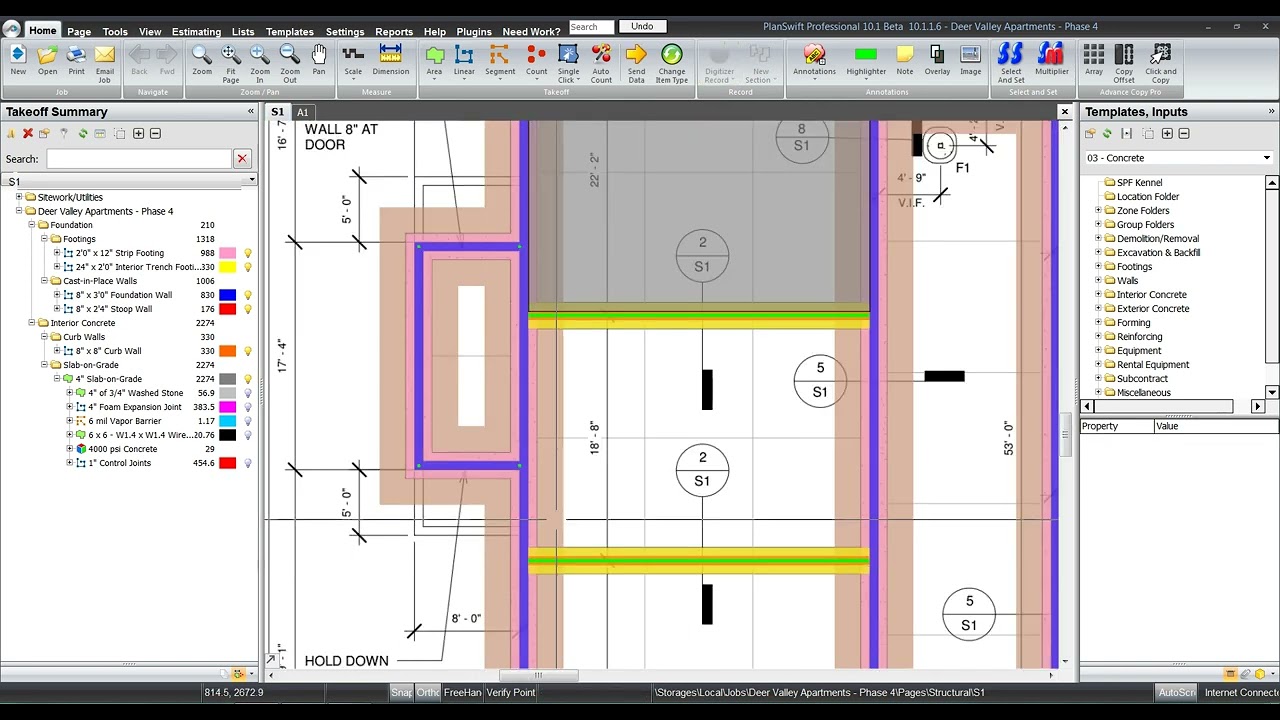Open the 03 - Concrete template dropdown
The width and height of the screenshot is (1280, 720).
coord(1267,158)
